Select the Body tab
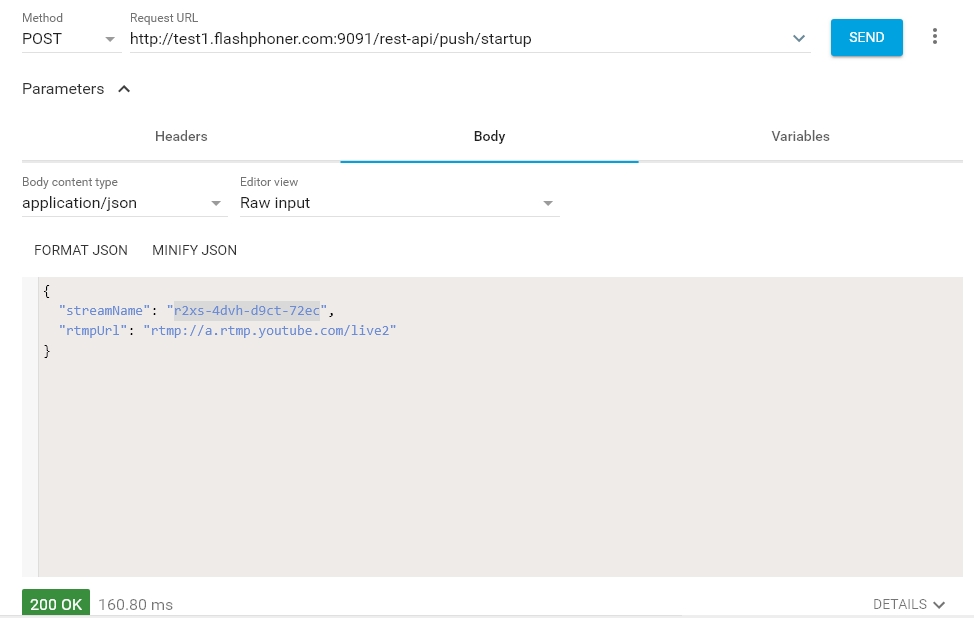The width and height of the screenshot is (974, 618). [x=489, y=136]
